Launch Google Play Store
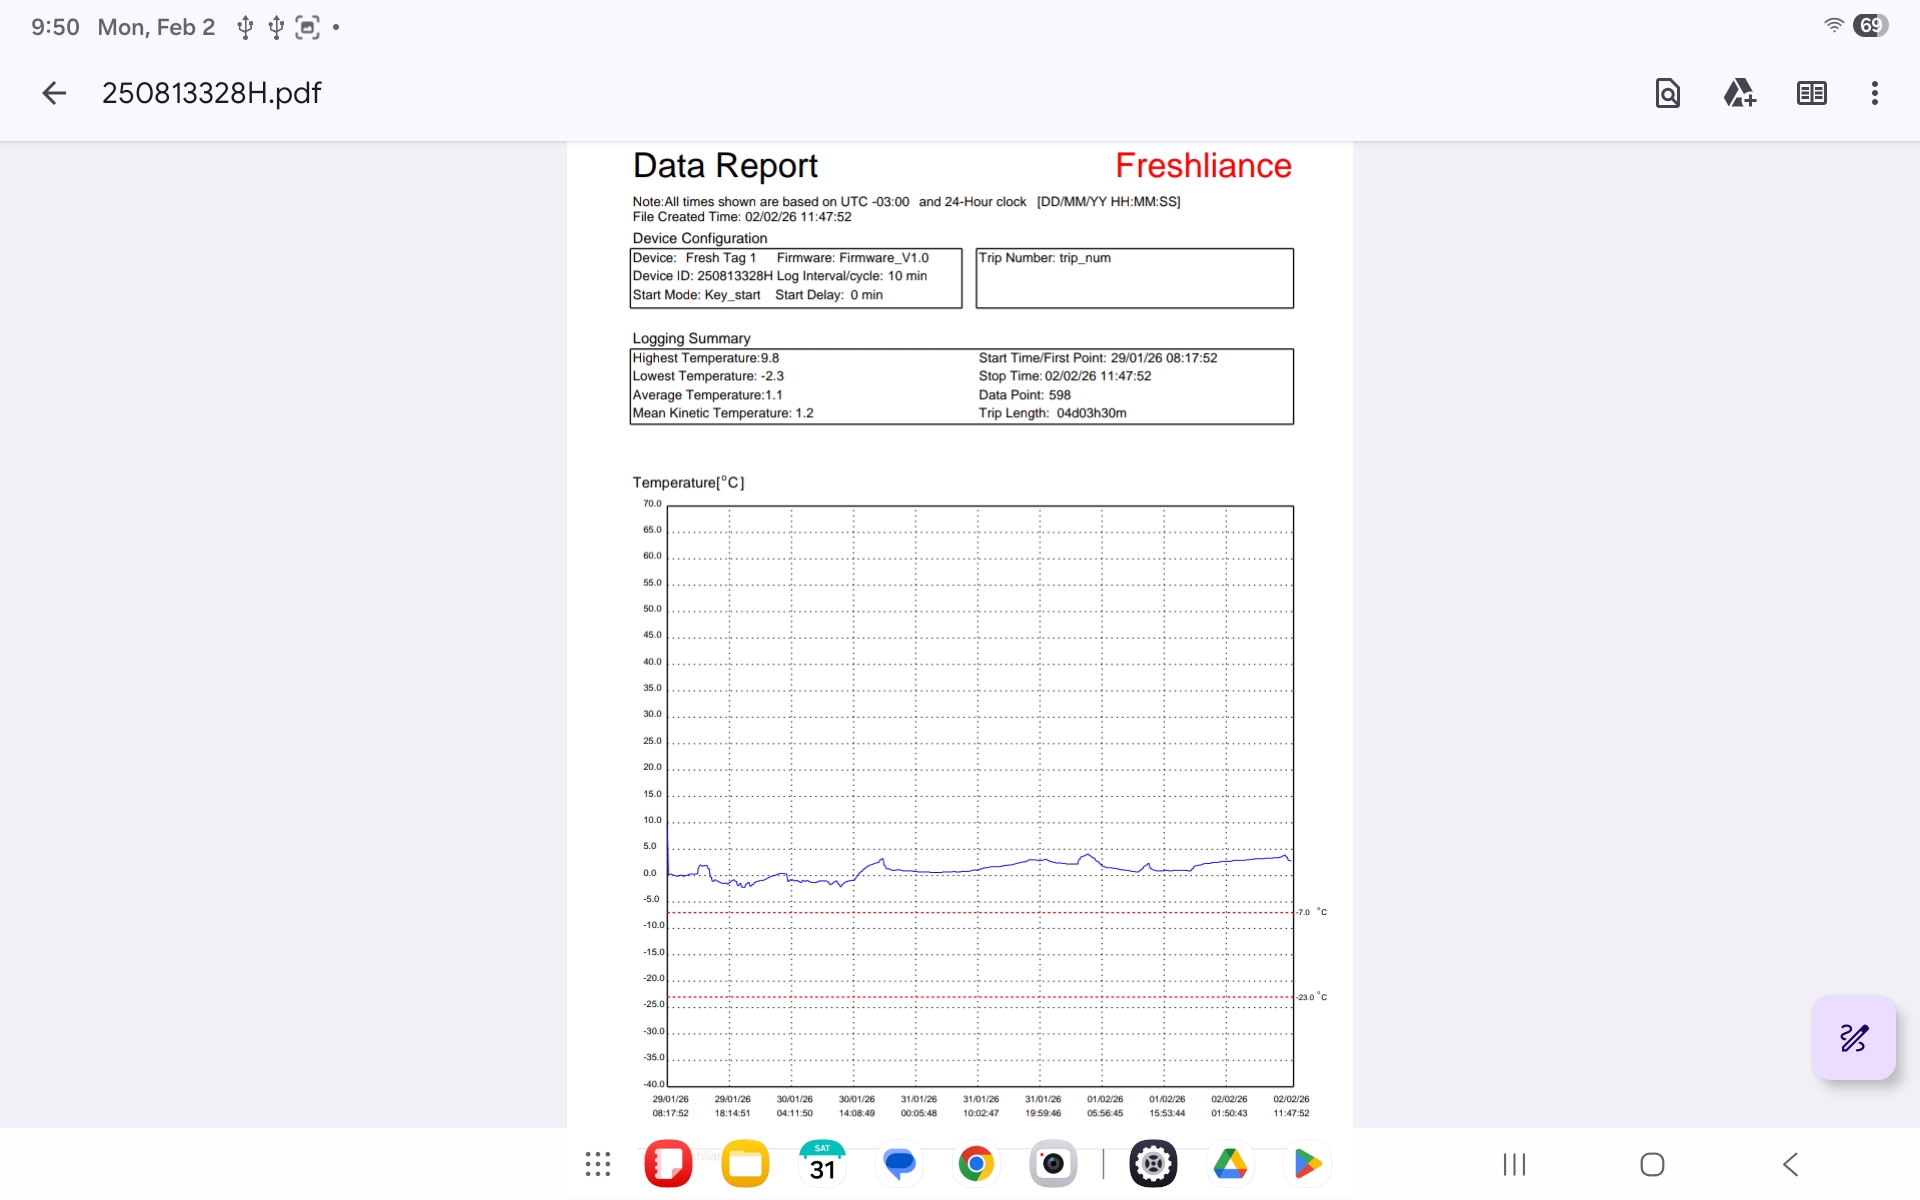 (x=1307, y=1164)
